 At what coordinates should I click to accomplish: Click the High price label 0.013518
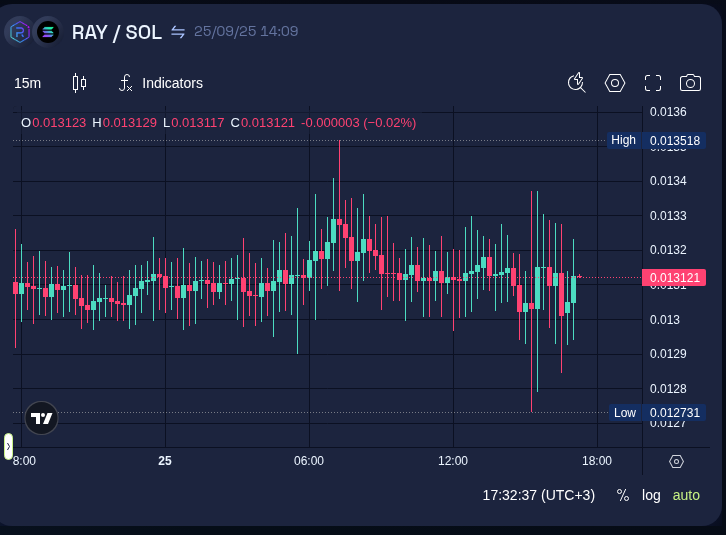pos(677,141)
